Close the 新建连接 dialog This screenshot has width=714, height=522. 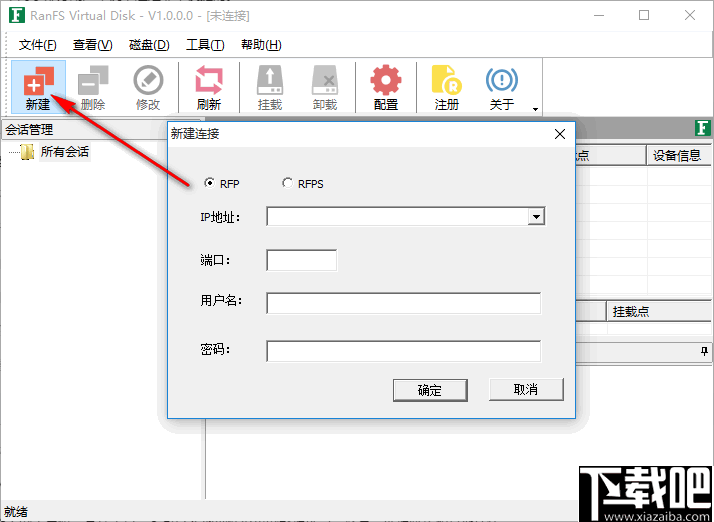pyautogui.click(x=560, y=134)
